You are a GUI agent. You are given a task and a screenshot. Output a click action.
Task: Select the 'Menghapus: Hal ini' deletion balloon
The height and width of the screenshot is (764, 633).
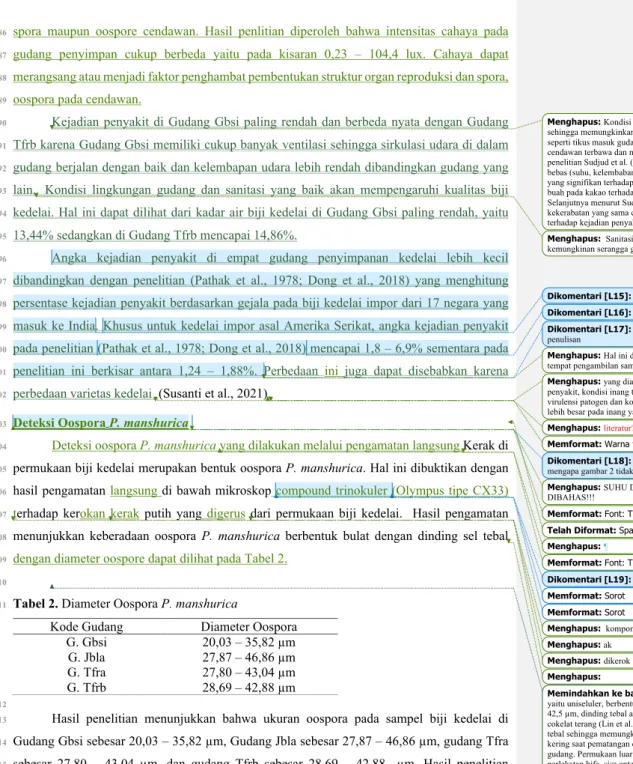coord(588,360)
